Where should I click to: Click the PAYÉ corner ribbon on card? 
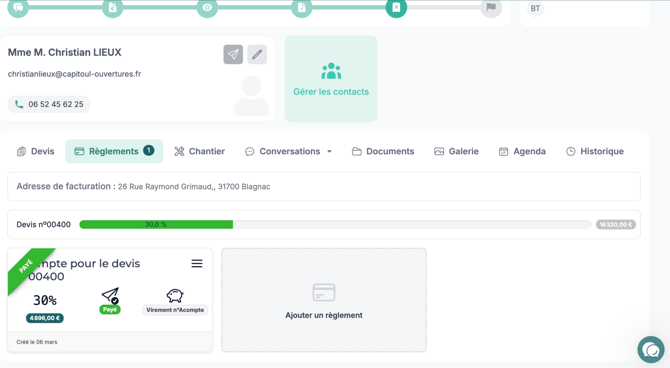click(26, 266)
